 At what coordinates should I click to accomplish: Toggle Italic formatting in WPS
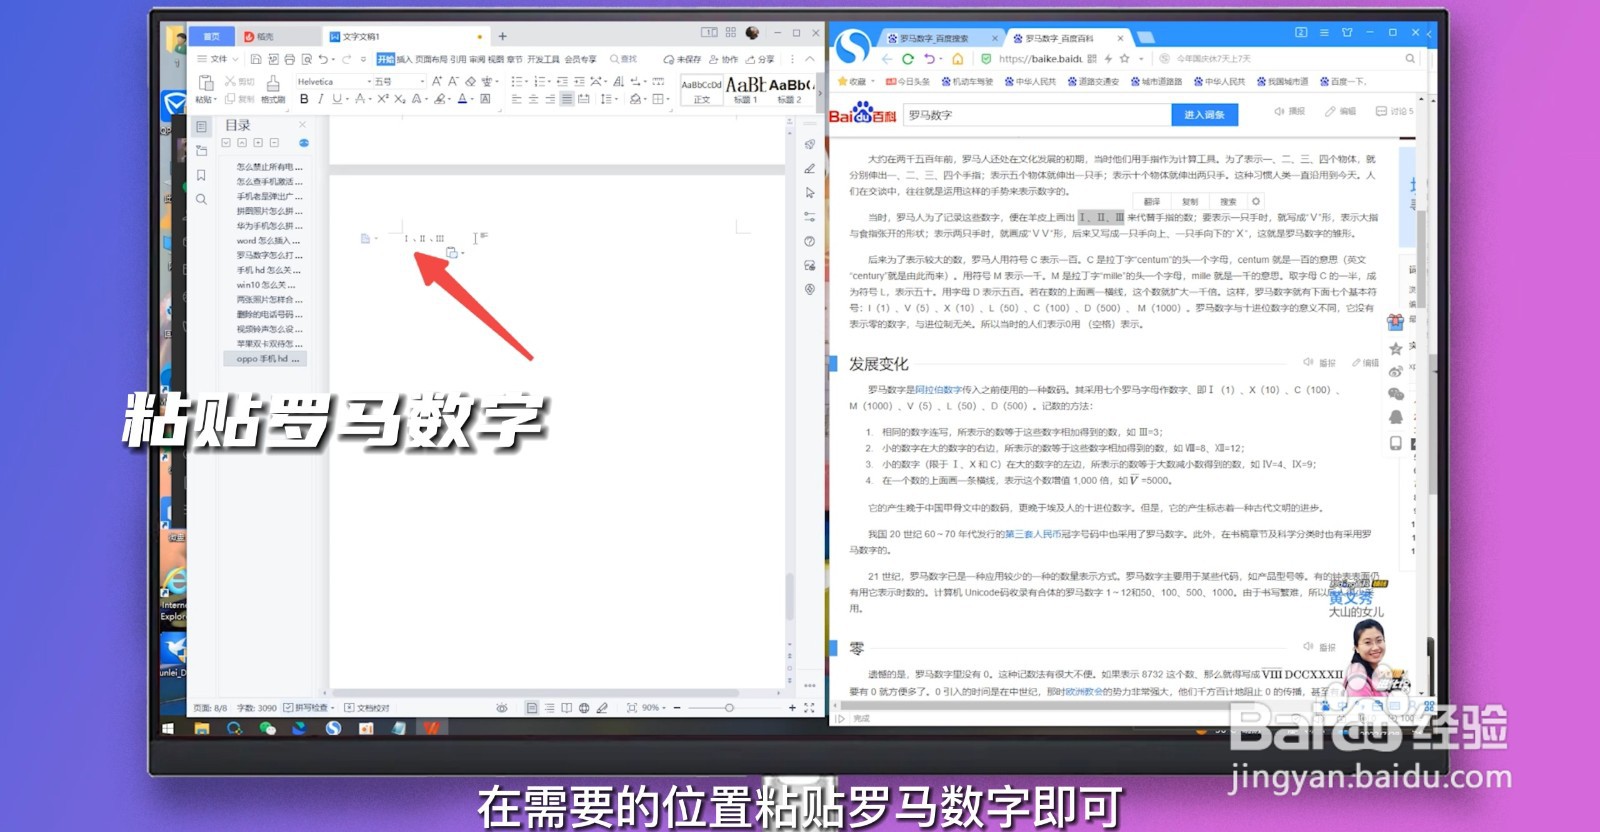[320, 99]
